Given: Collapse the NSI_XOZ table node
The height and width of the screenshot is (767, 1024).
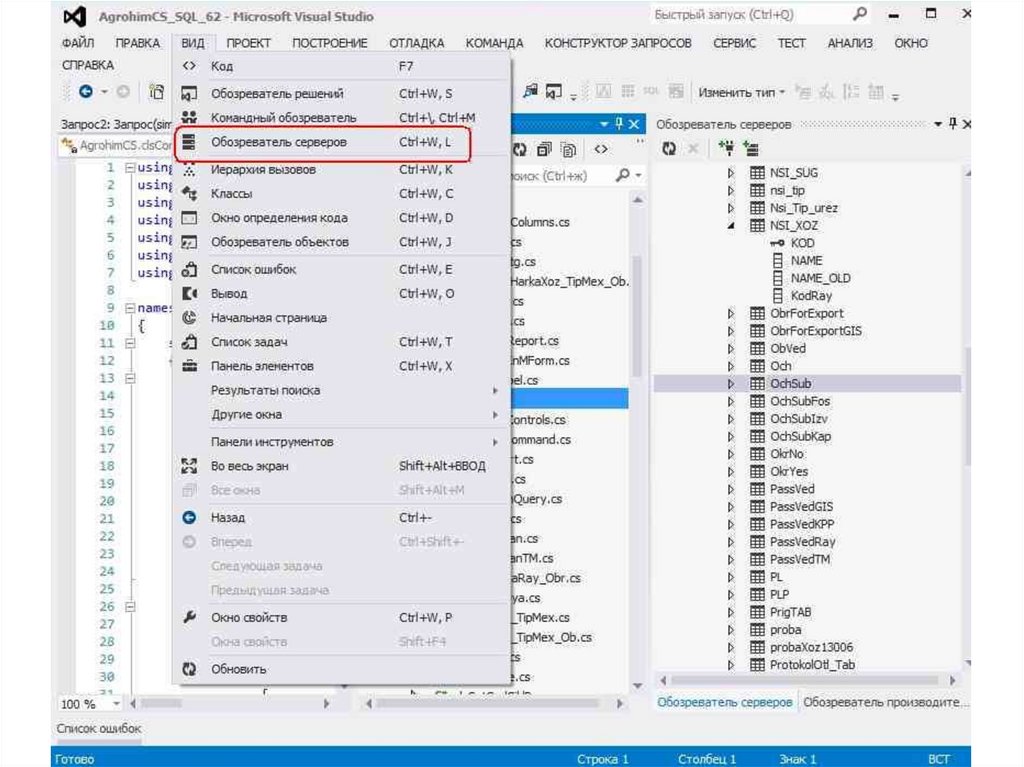Looking at the screenshot, I should pos(731,227).
